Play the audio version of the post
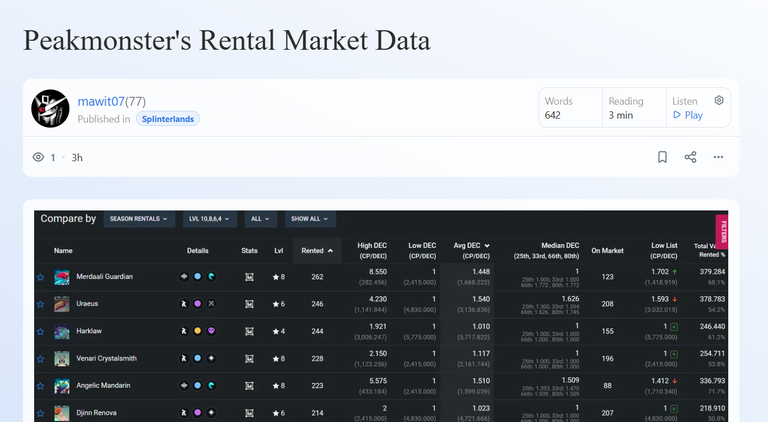Viewport: 768px width, 422px height. pos(688,115)
